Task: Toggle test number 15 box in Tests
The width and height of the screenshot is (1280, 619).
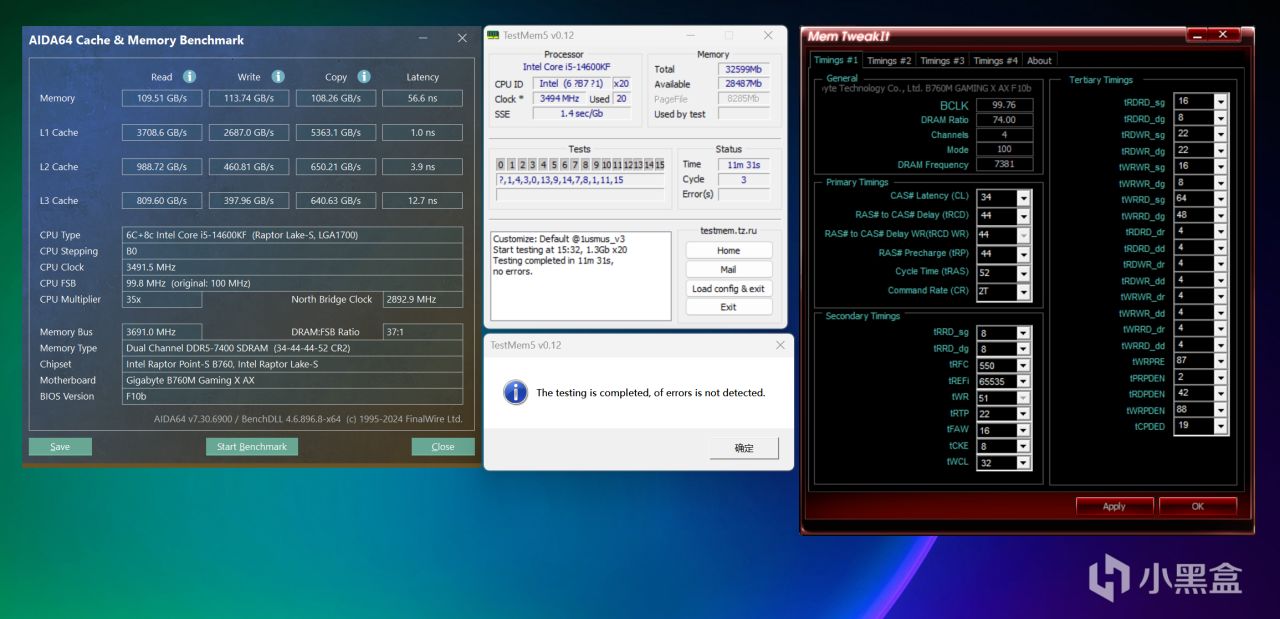Action: [659, 165]
